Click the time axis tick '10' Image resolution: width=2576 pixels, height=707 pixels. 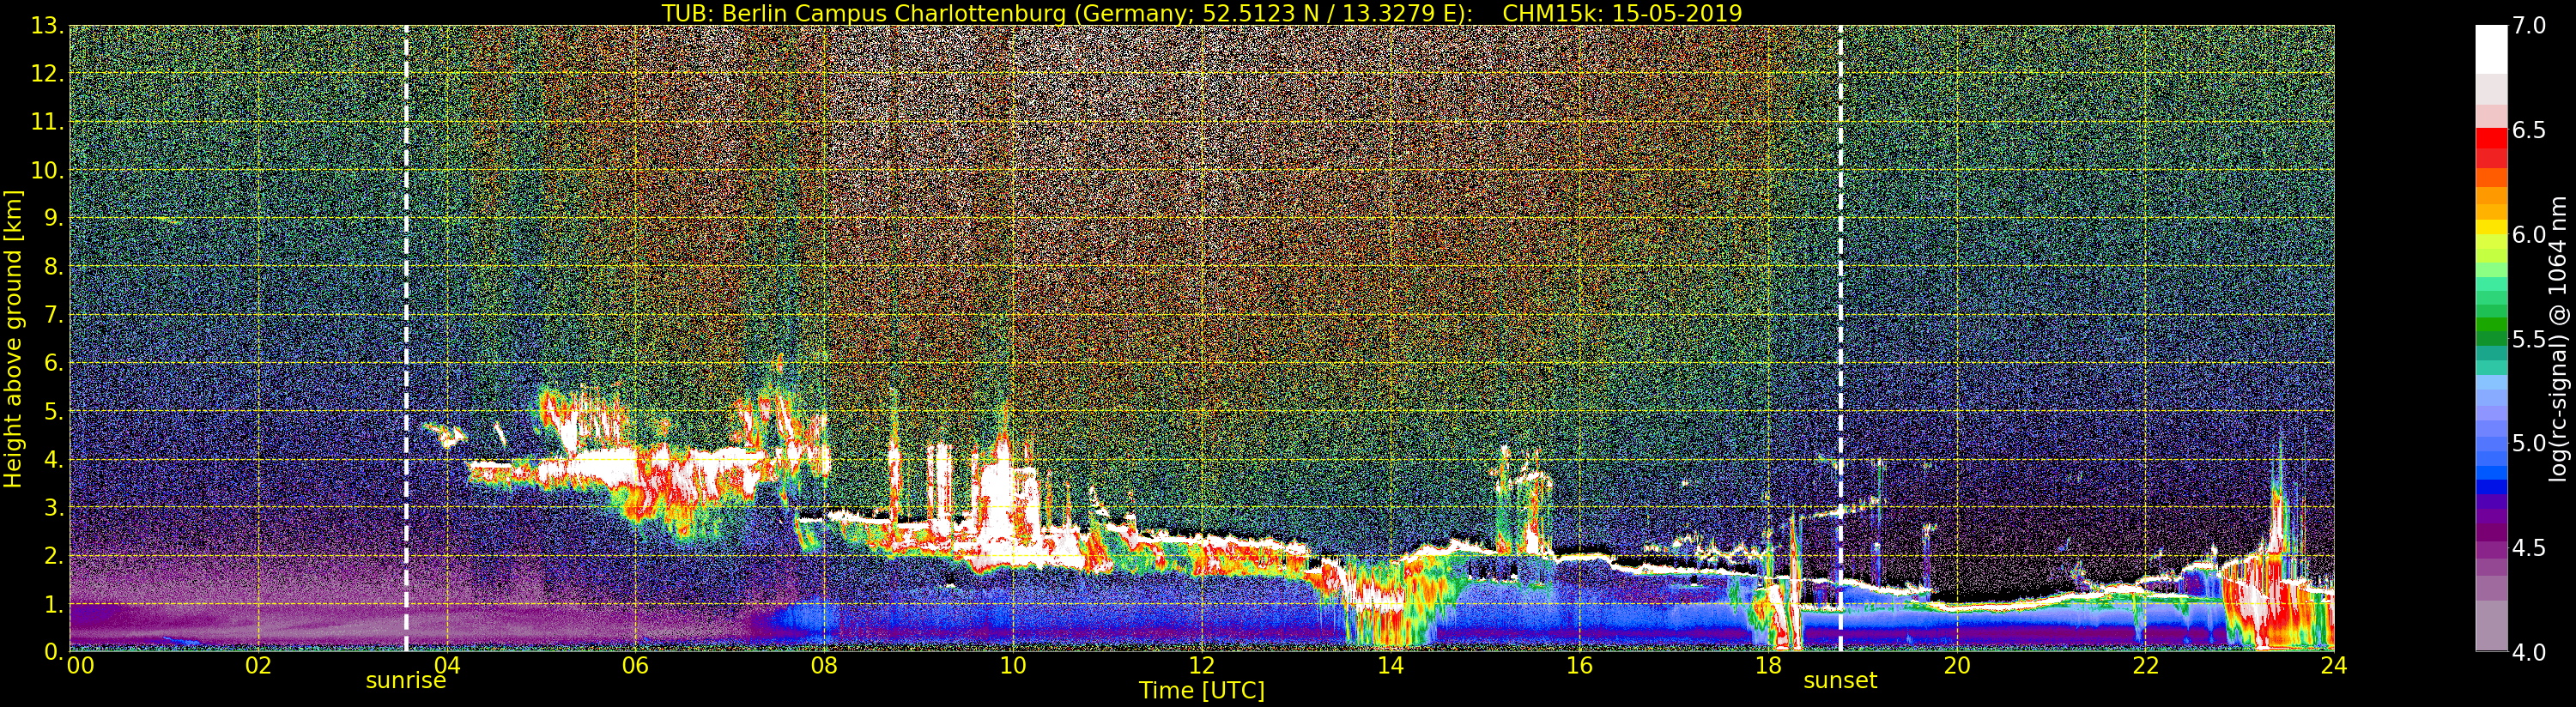[x=1013, y=665]
